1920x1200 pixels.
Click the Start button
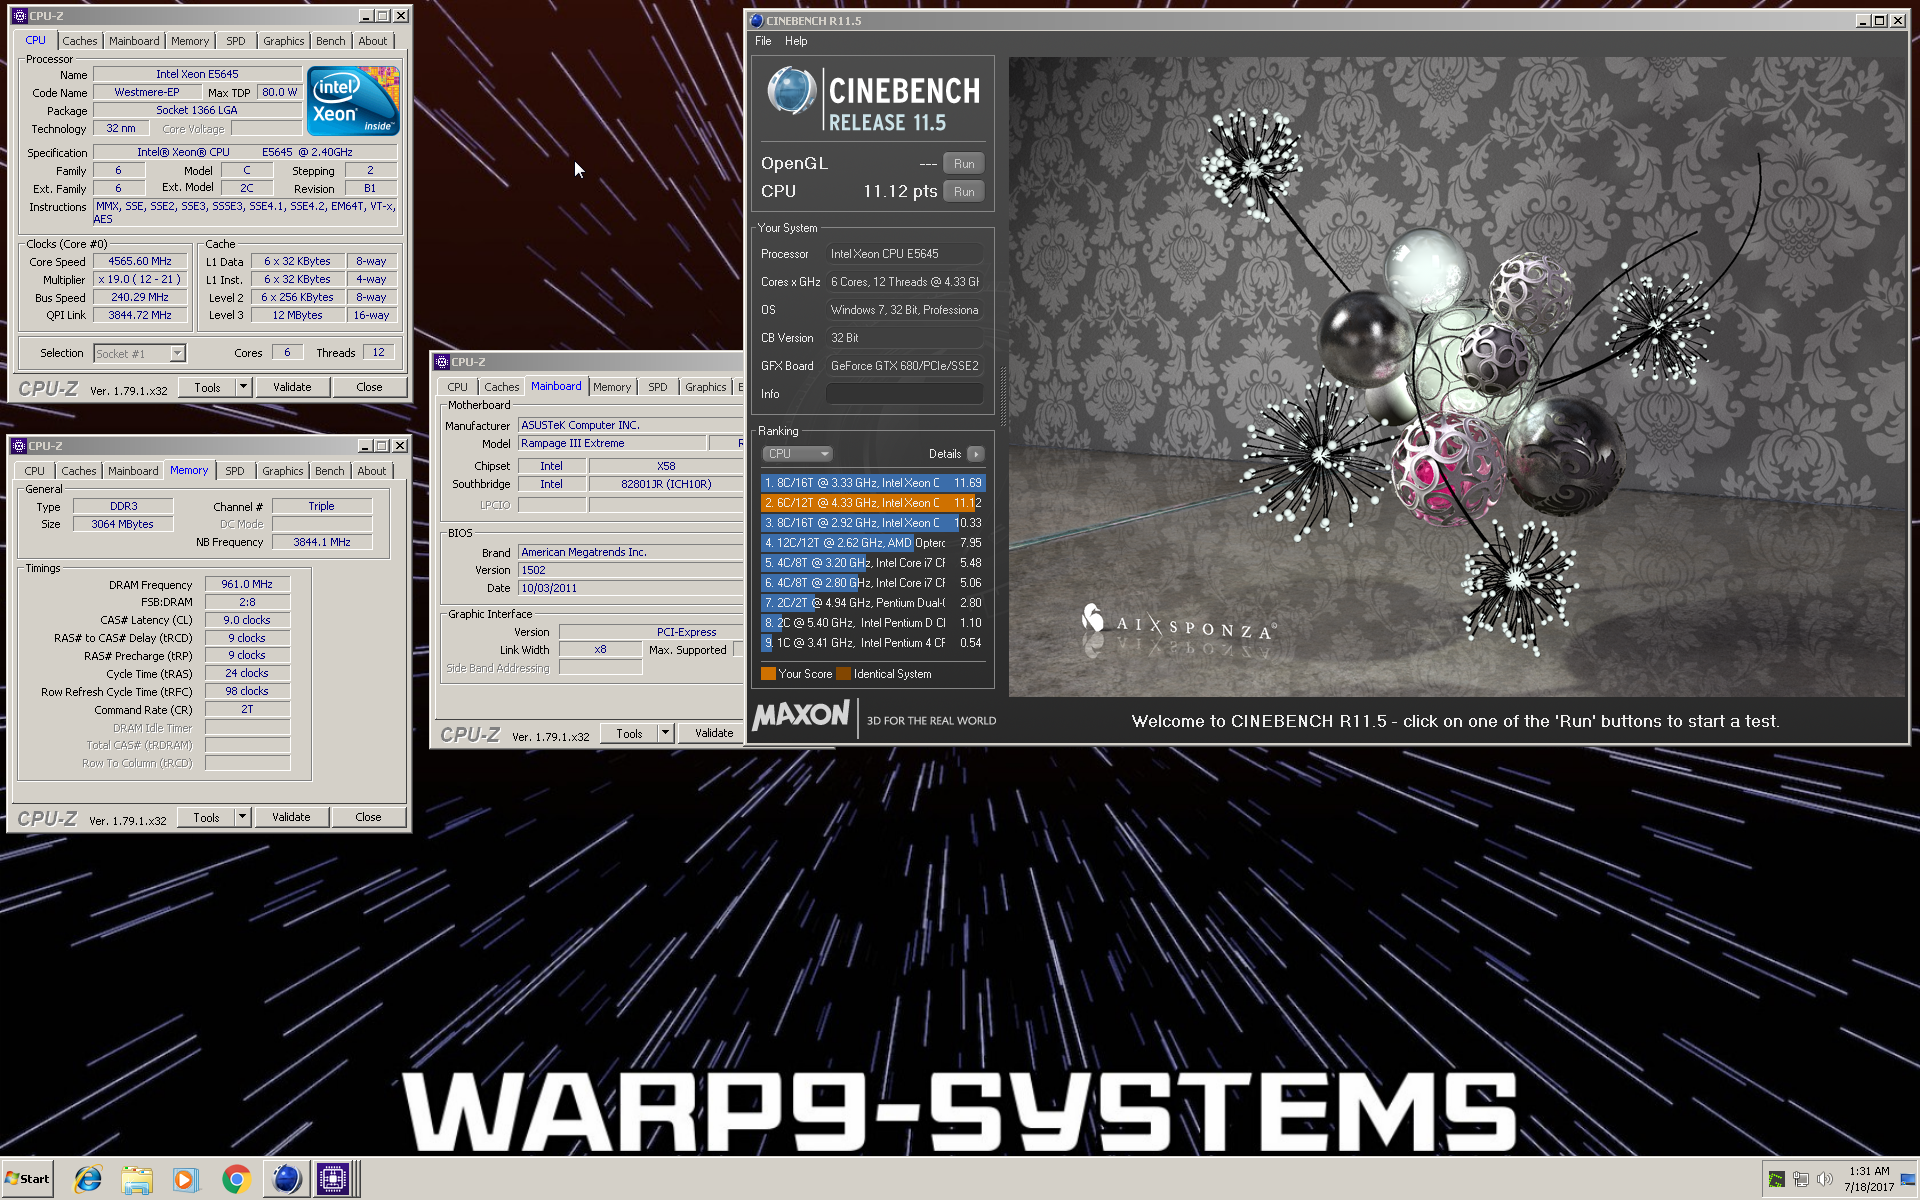point(28,1179)
